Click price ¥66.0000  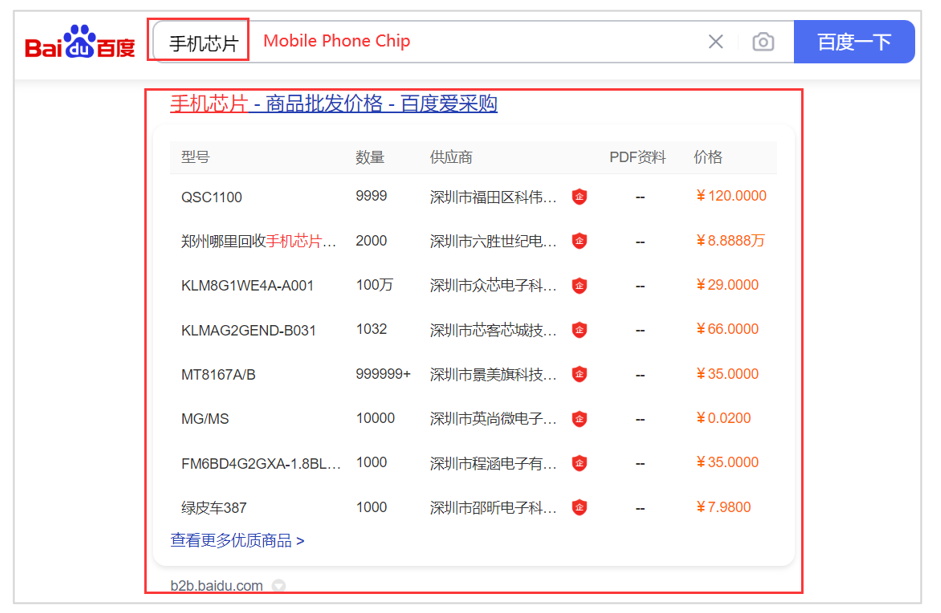pyautogui.click(x=727, y=329)
